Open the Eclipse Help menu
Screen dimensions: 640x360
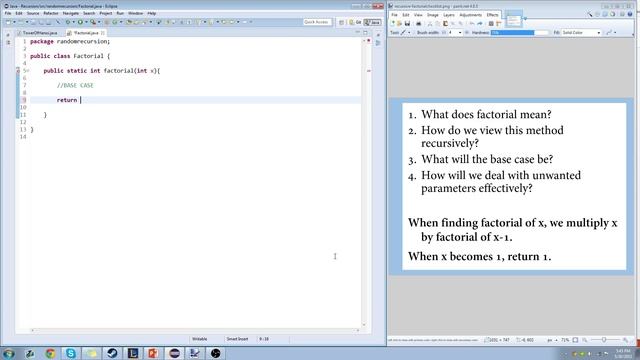point(152,13)
